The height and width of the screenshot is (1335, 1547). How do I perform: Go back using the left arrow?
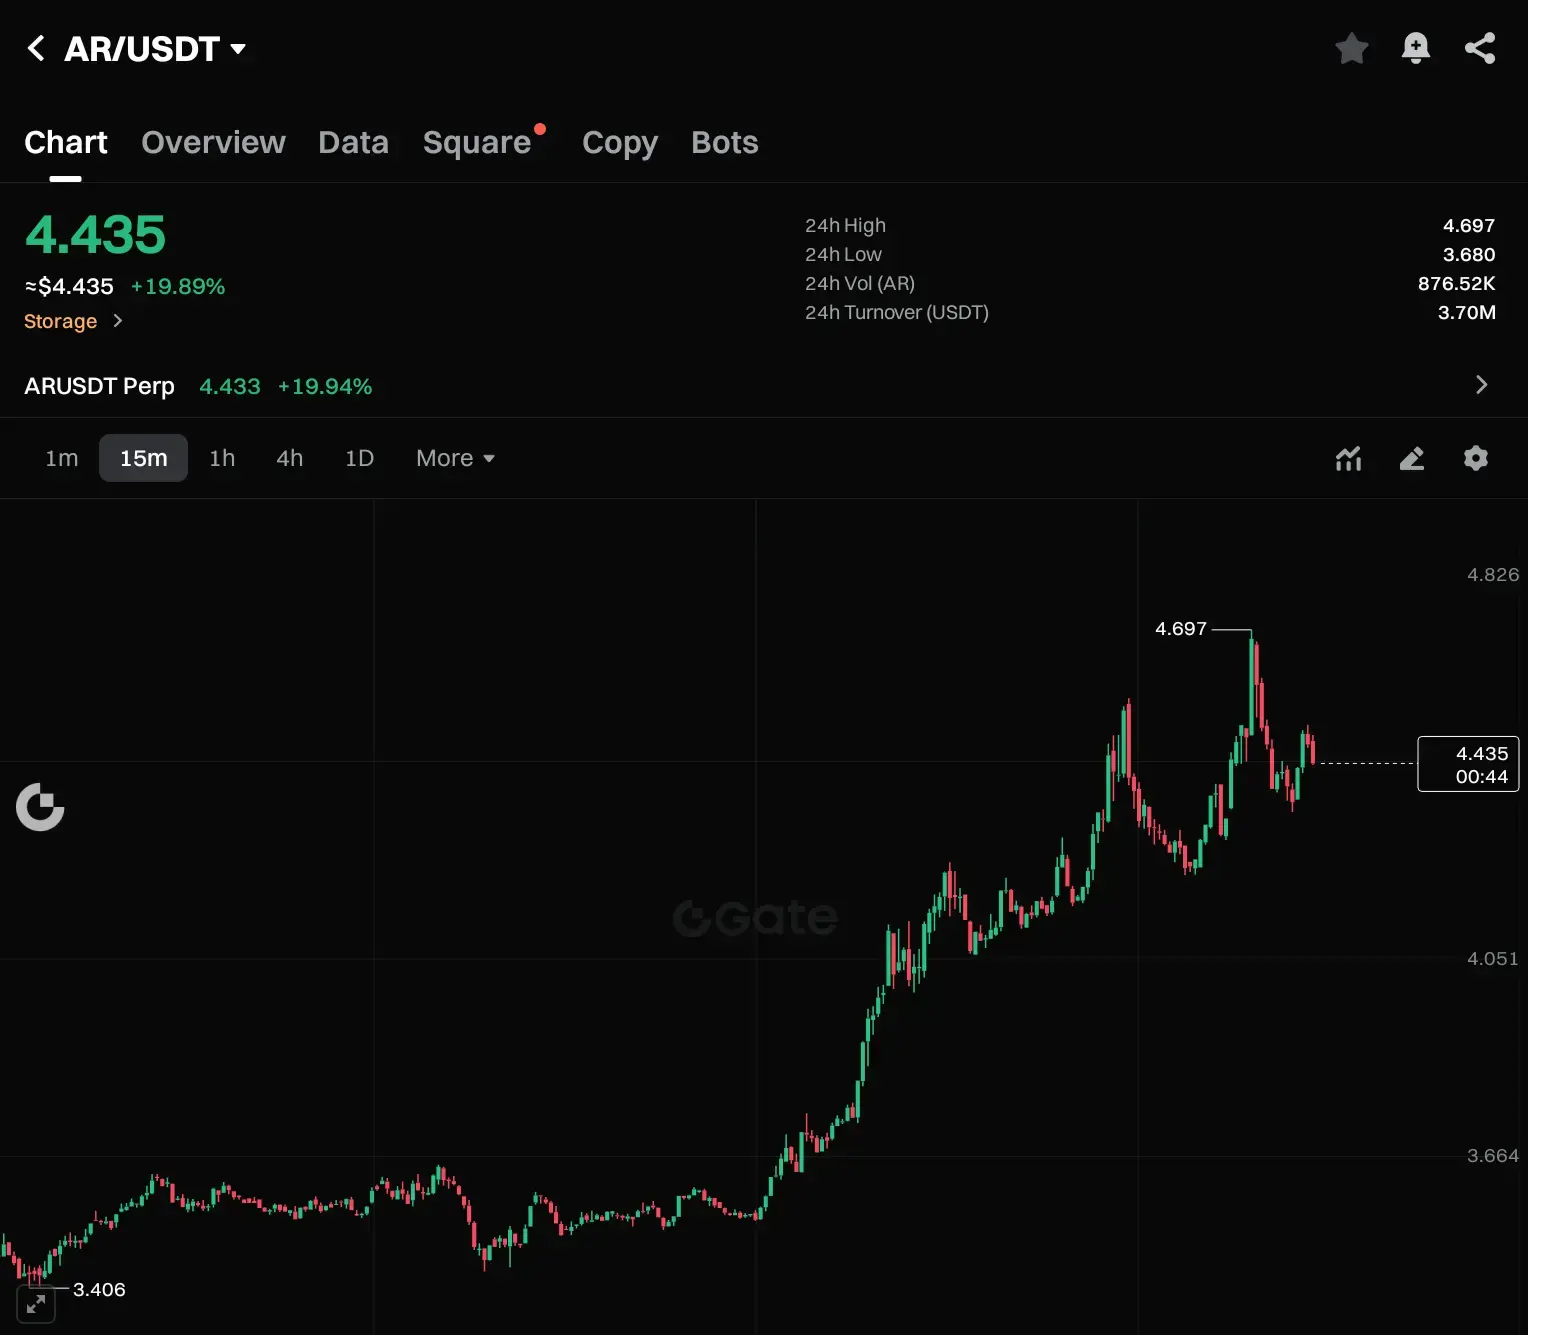click(x=36, y=48)
